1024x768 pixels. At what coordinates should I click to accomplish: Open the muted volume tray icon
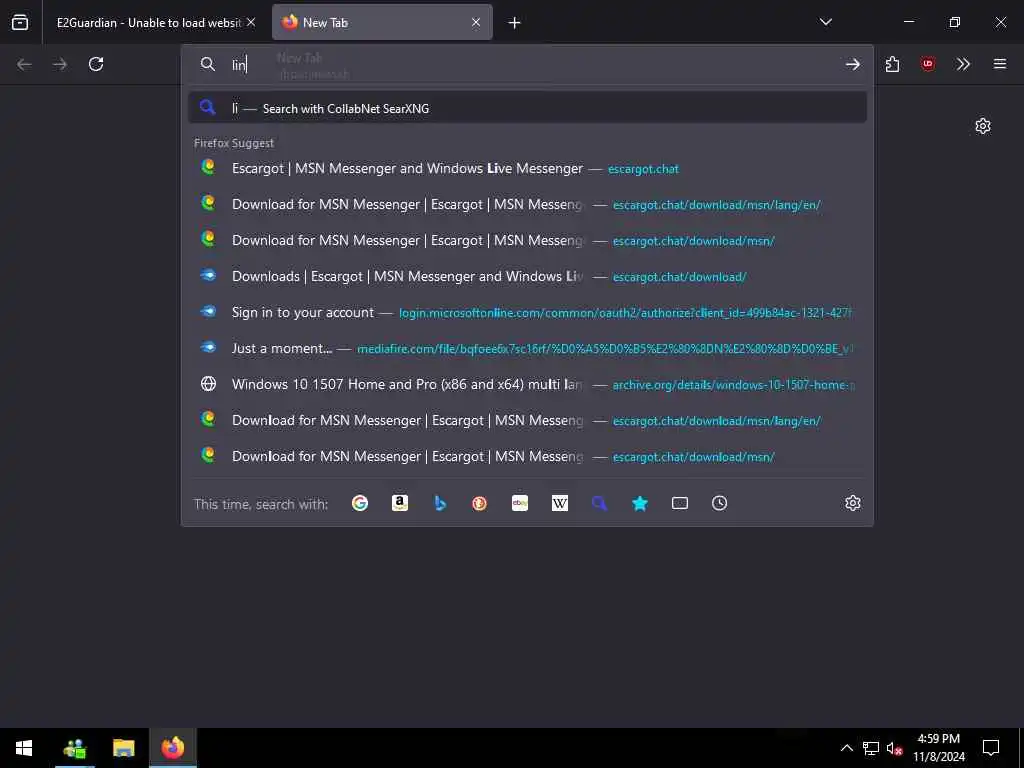coord(895,748)
